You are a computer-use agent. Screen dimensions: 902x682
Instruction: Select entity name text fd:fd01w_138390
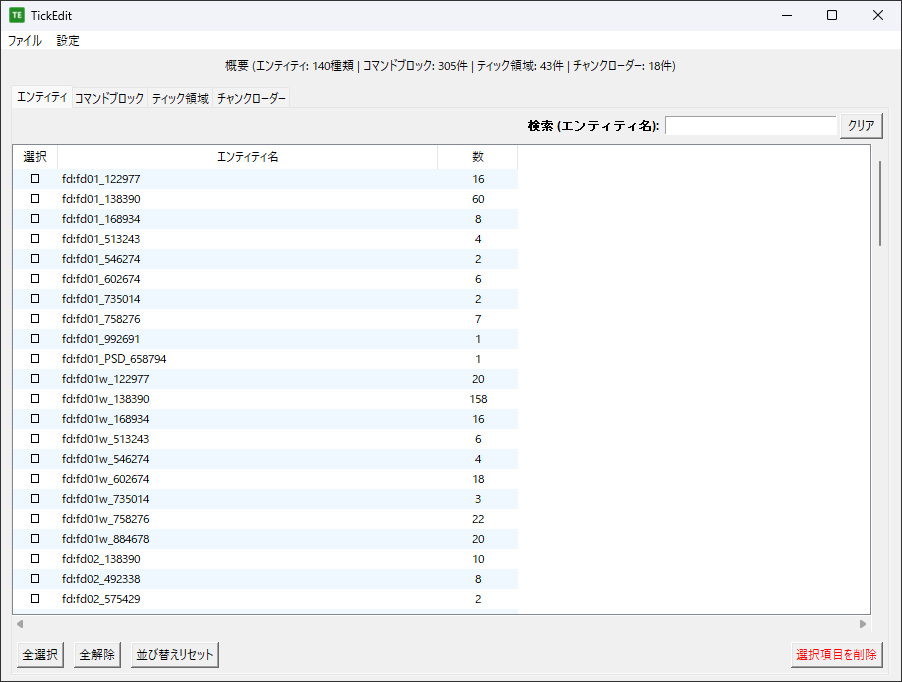[x=106, y=399]
